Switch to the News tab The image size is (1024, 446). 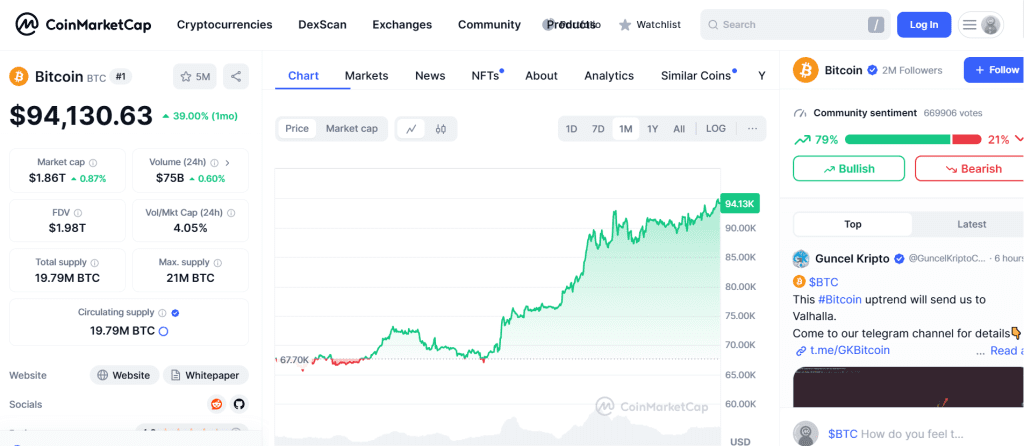(430, 76)
